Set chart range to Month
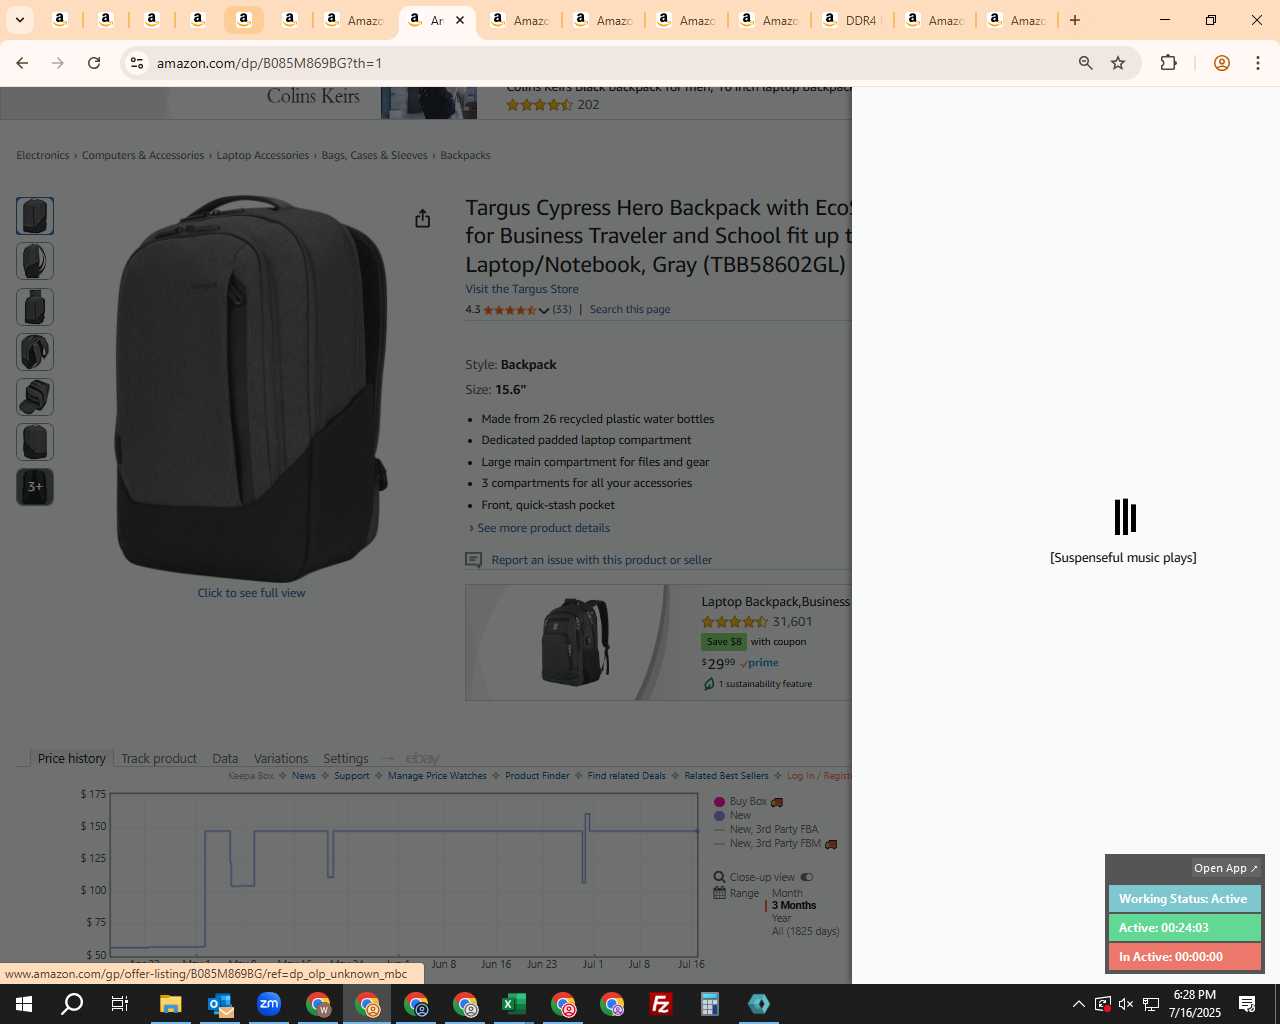Viewport: 1280px width, 1024px height. (787, 893)
